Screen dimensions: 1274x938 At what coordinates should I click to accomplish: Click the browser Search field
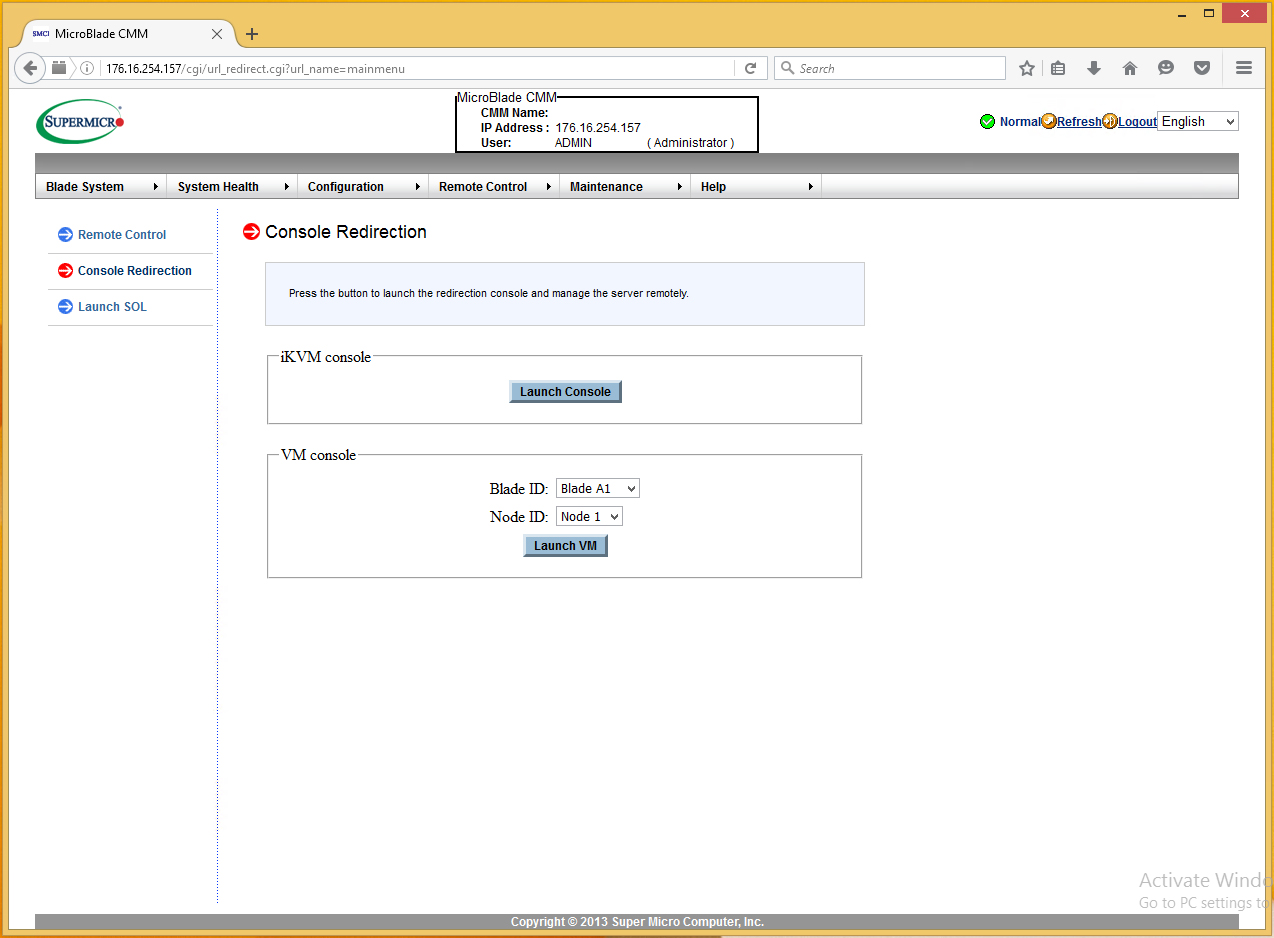(x=890, y=68)
